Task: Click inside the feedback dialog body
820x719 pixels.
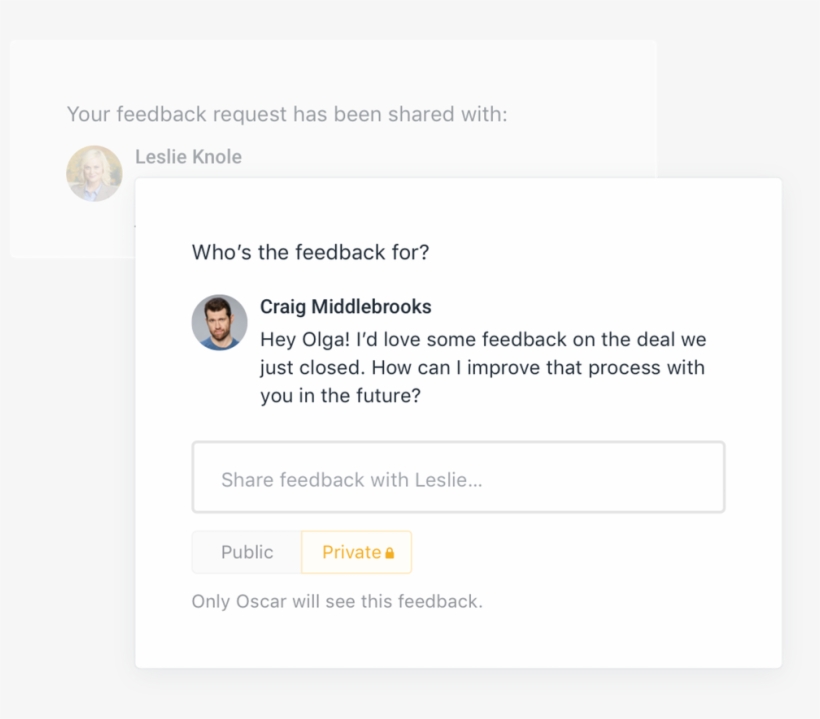Action: [460, 420]
